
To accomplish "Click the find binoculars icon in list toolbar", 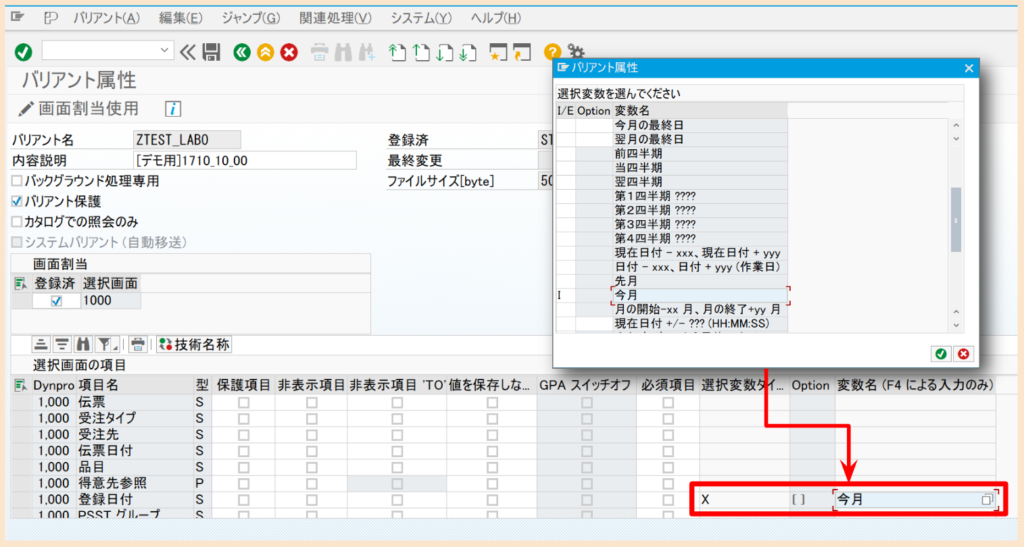I will tap(83, 345).
